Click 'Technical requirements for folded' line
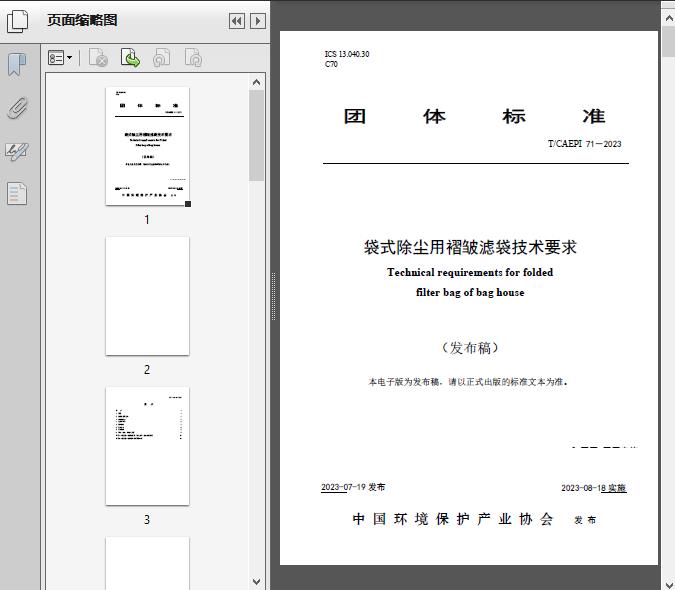This screenshot has height=590, width=675. [x=470, y=272]
